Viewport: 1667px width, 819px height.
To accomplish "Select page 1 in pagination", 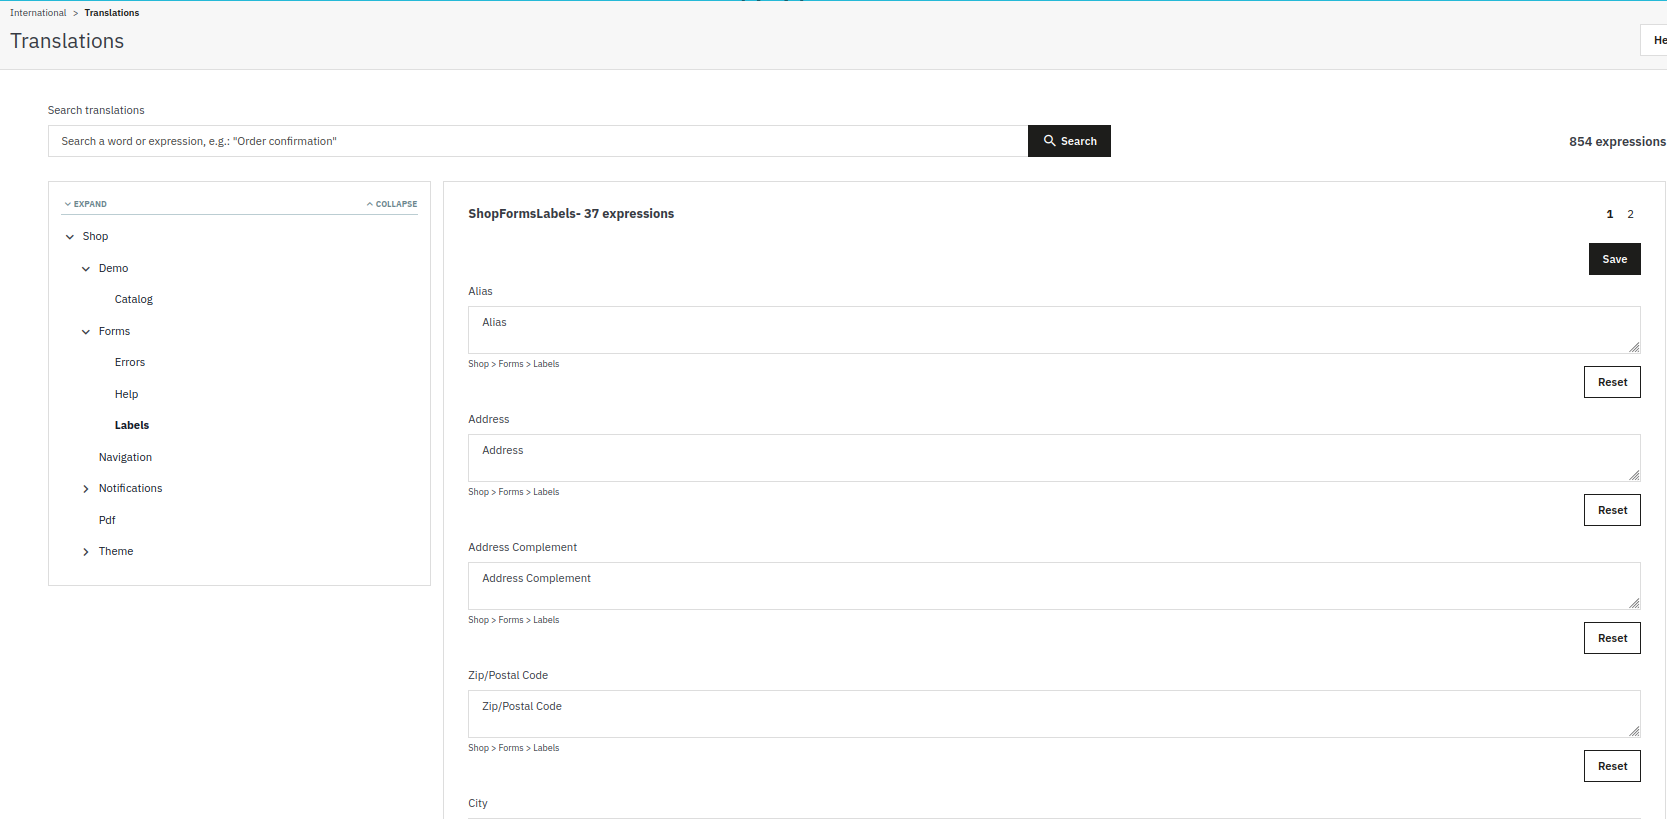I will tap(1610, 214).
